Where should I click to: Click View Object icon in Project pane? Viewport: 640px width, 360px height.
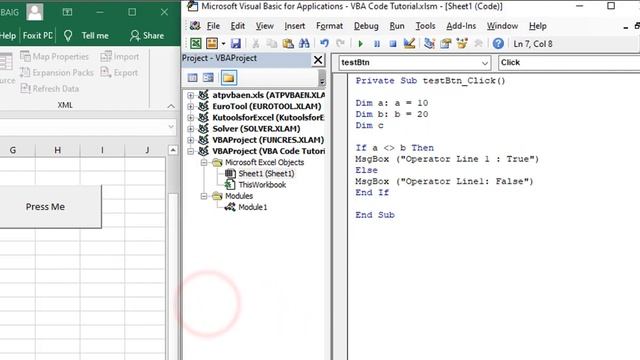click(x=208, y=78)
